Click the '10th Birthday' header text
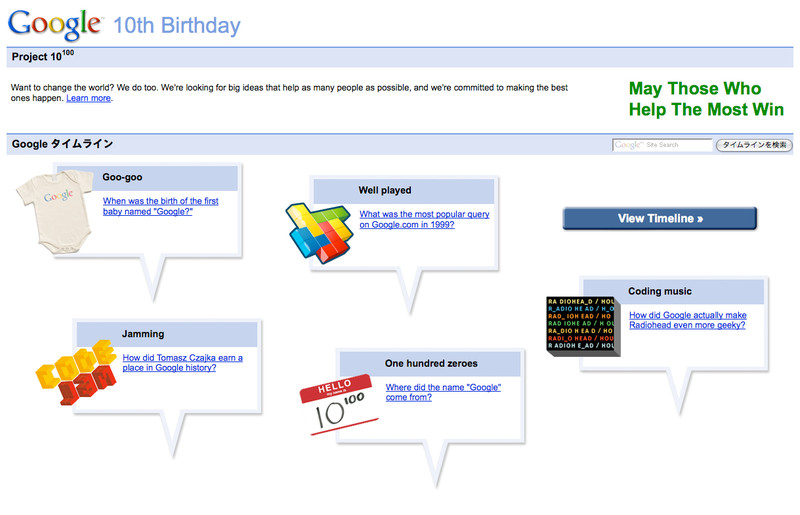This screenshot has width=800, height=515. [x=177, y=26]
